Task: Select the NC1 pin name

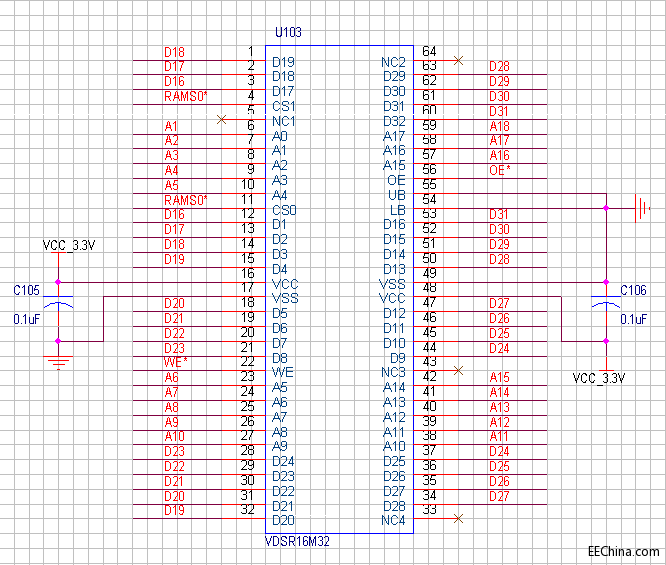Action: point(283,121)
